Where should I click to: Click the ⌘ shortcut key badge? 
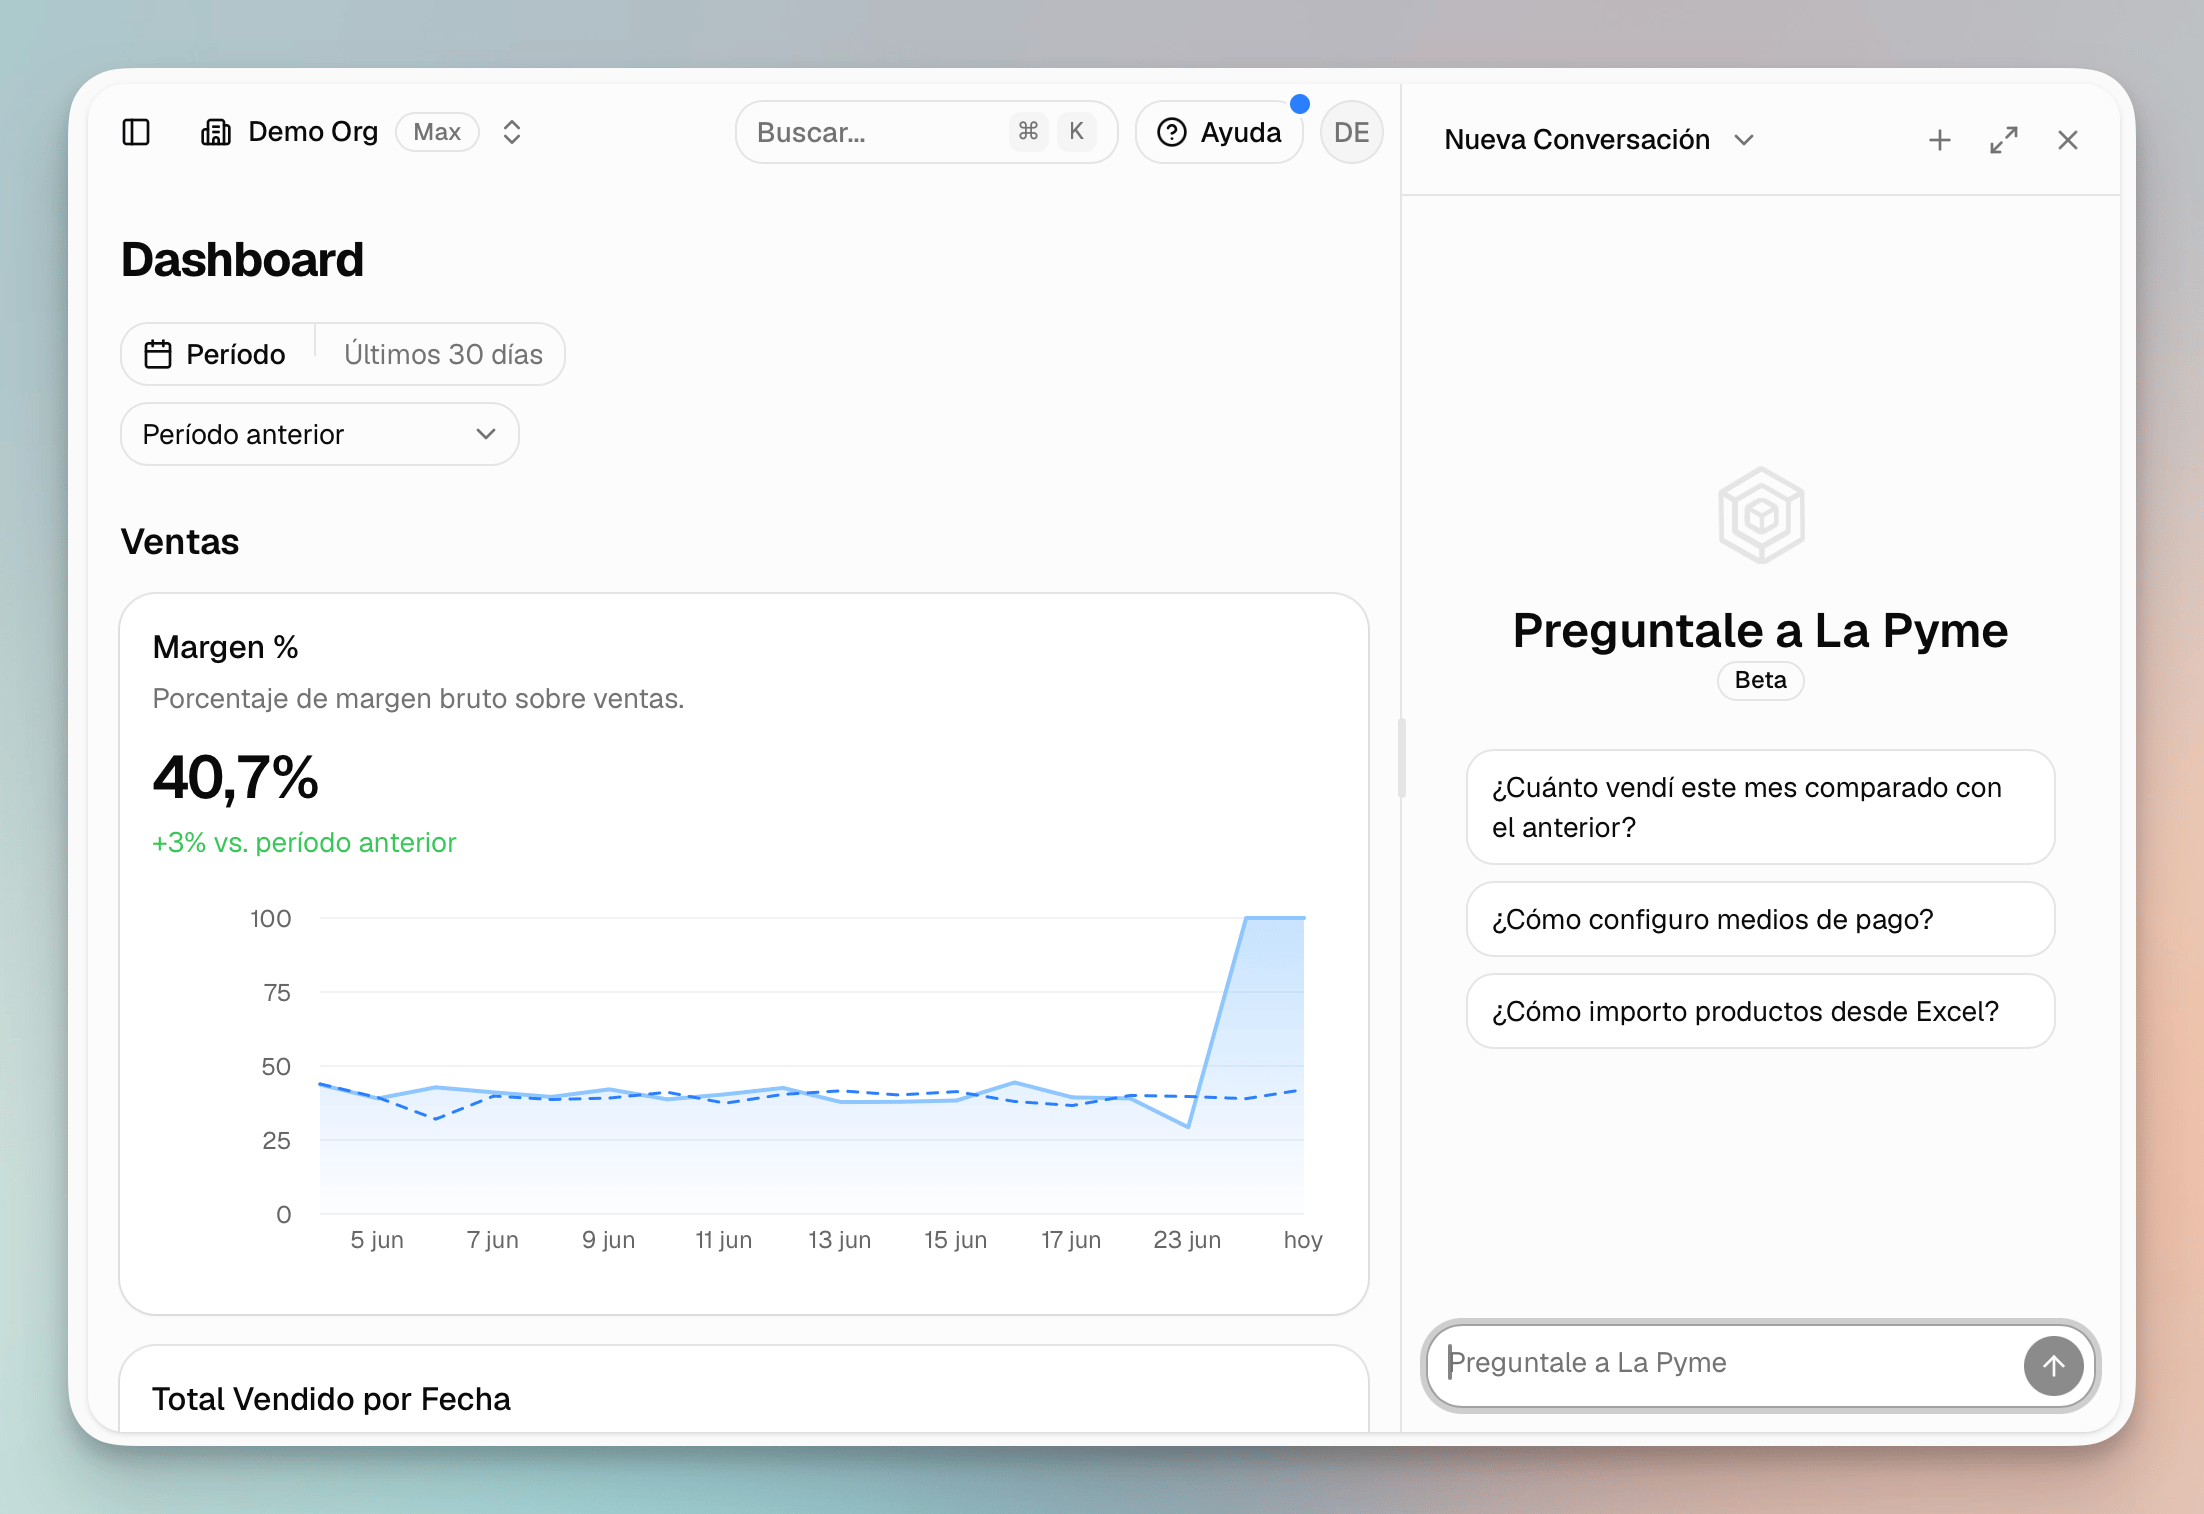tap(1028, 131)
